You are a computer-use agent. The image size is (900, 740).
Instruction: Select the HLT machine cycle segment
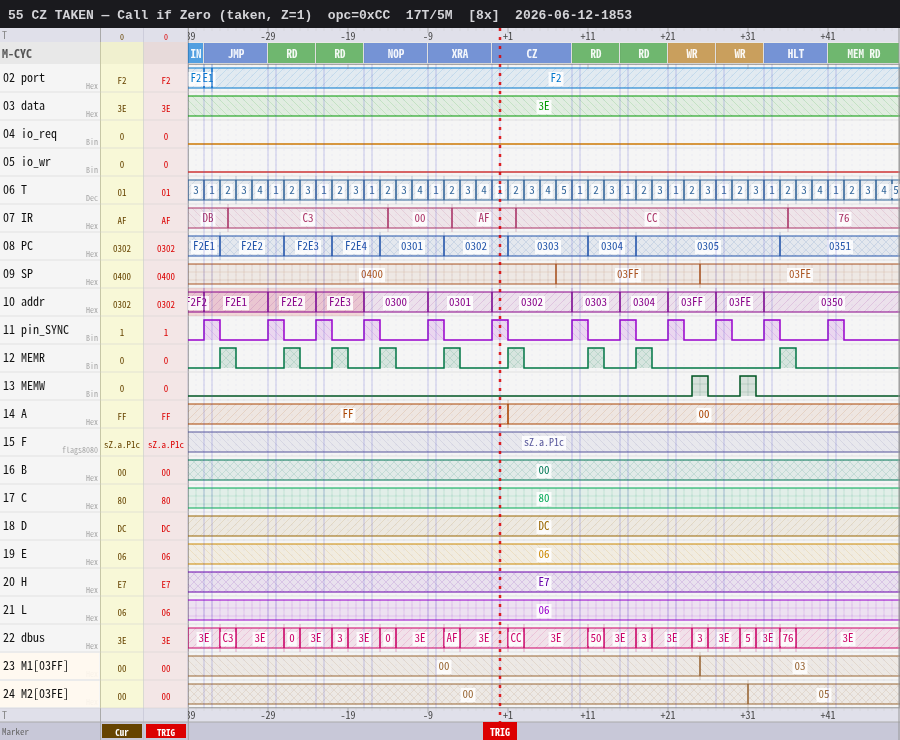[796, 54]
